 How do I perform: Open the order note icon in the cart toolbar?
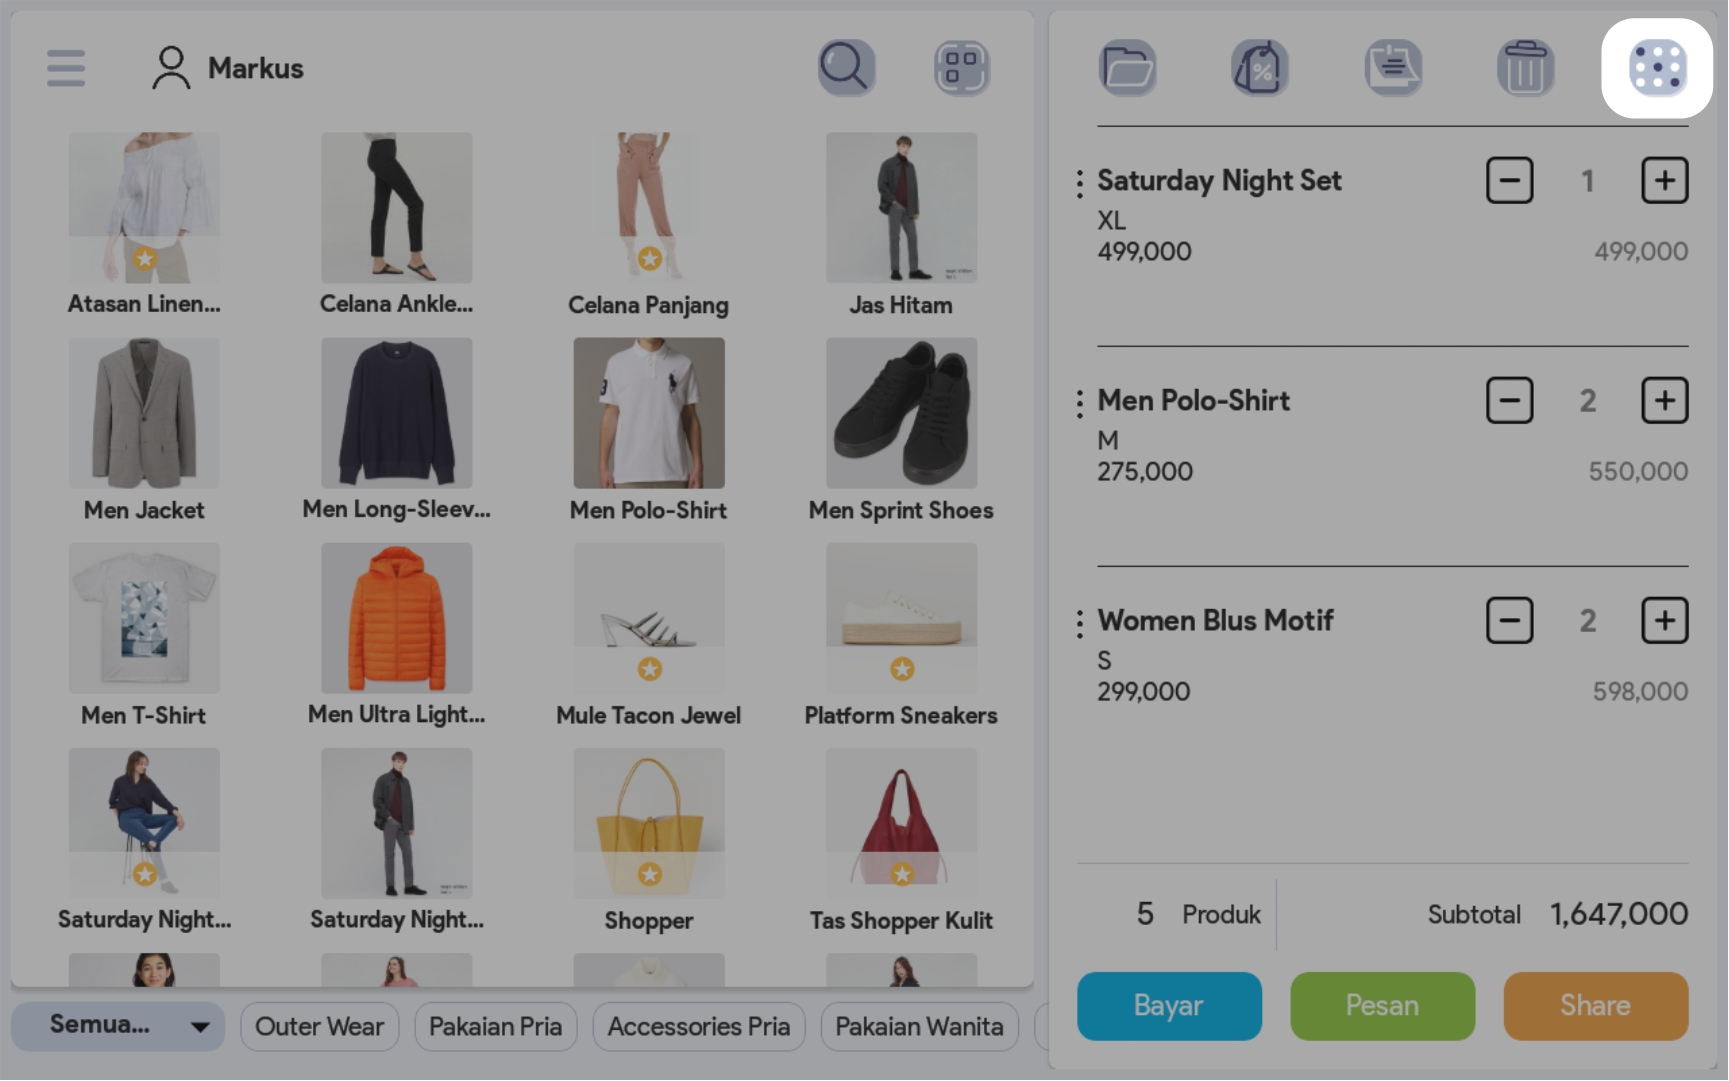tap(1393, 68)
